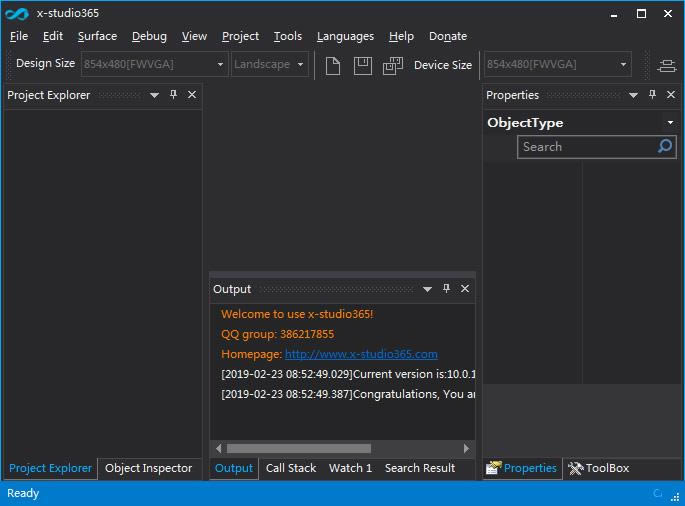Open the x-studio365.com homepage link
This screenshot has height=506, width=685.
361,354
